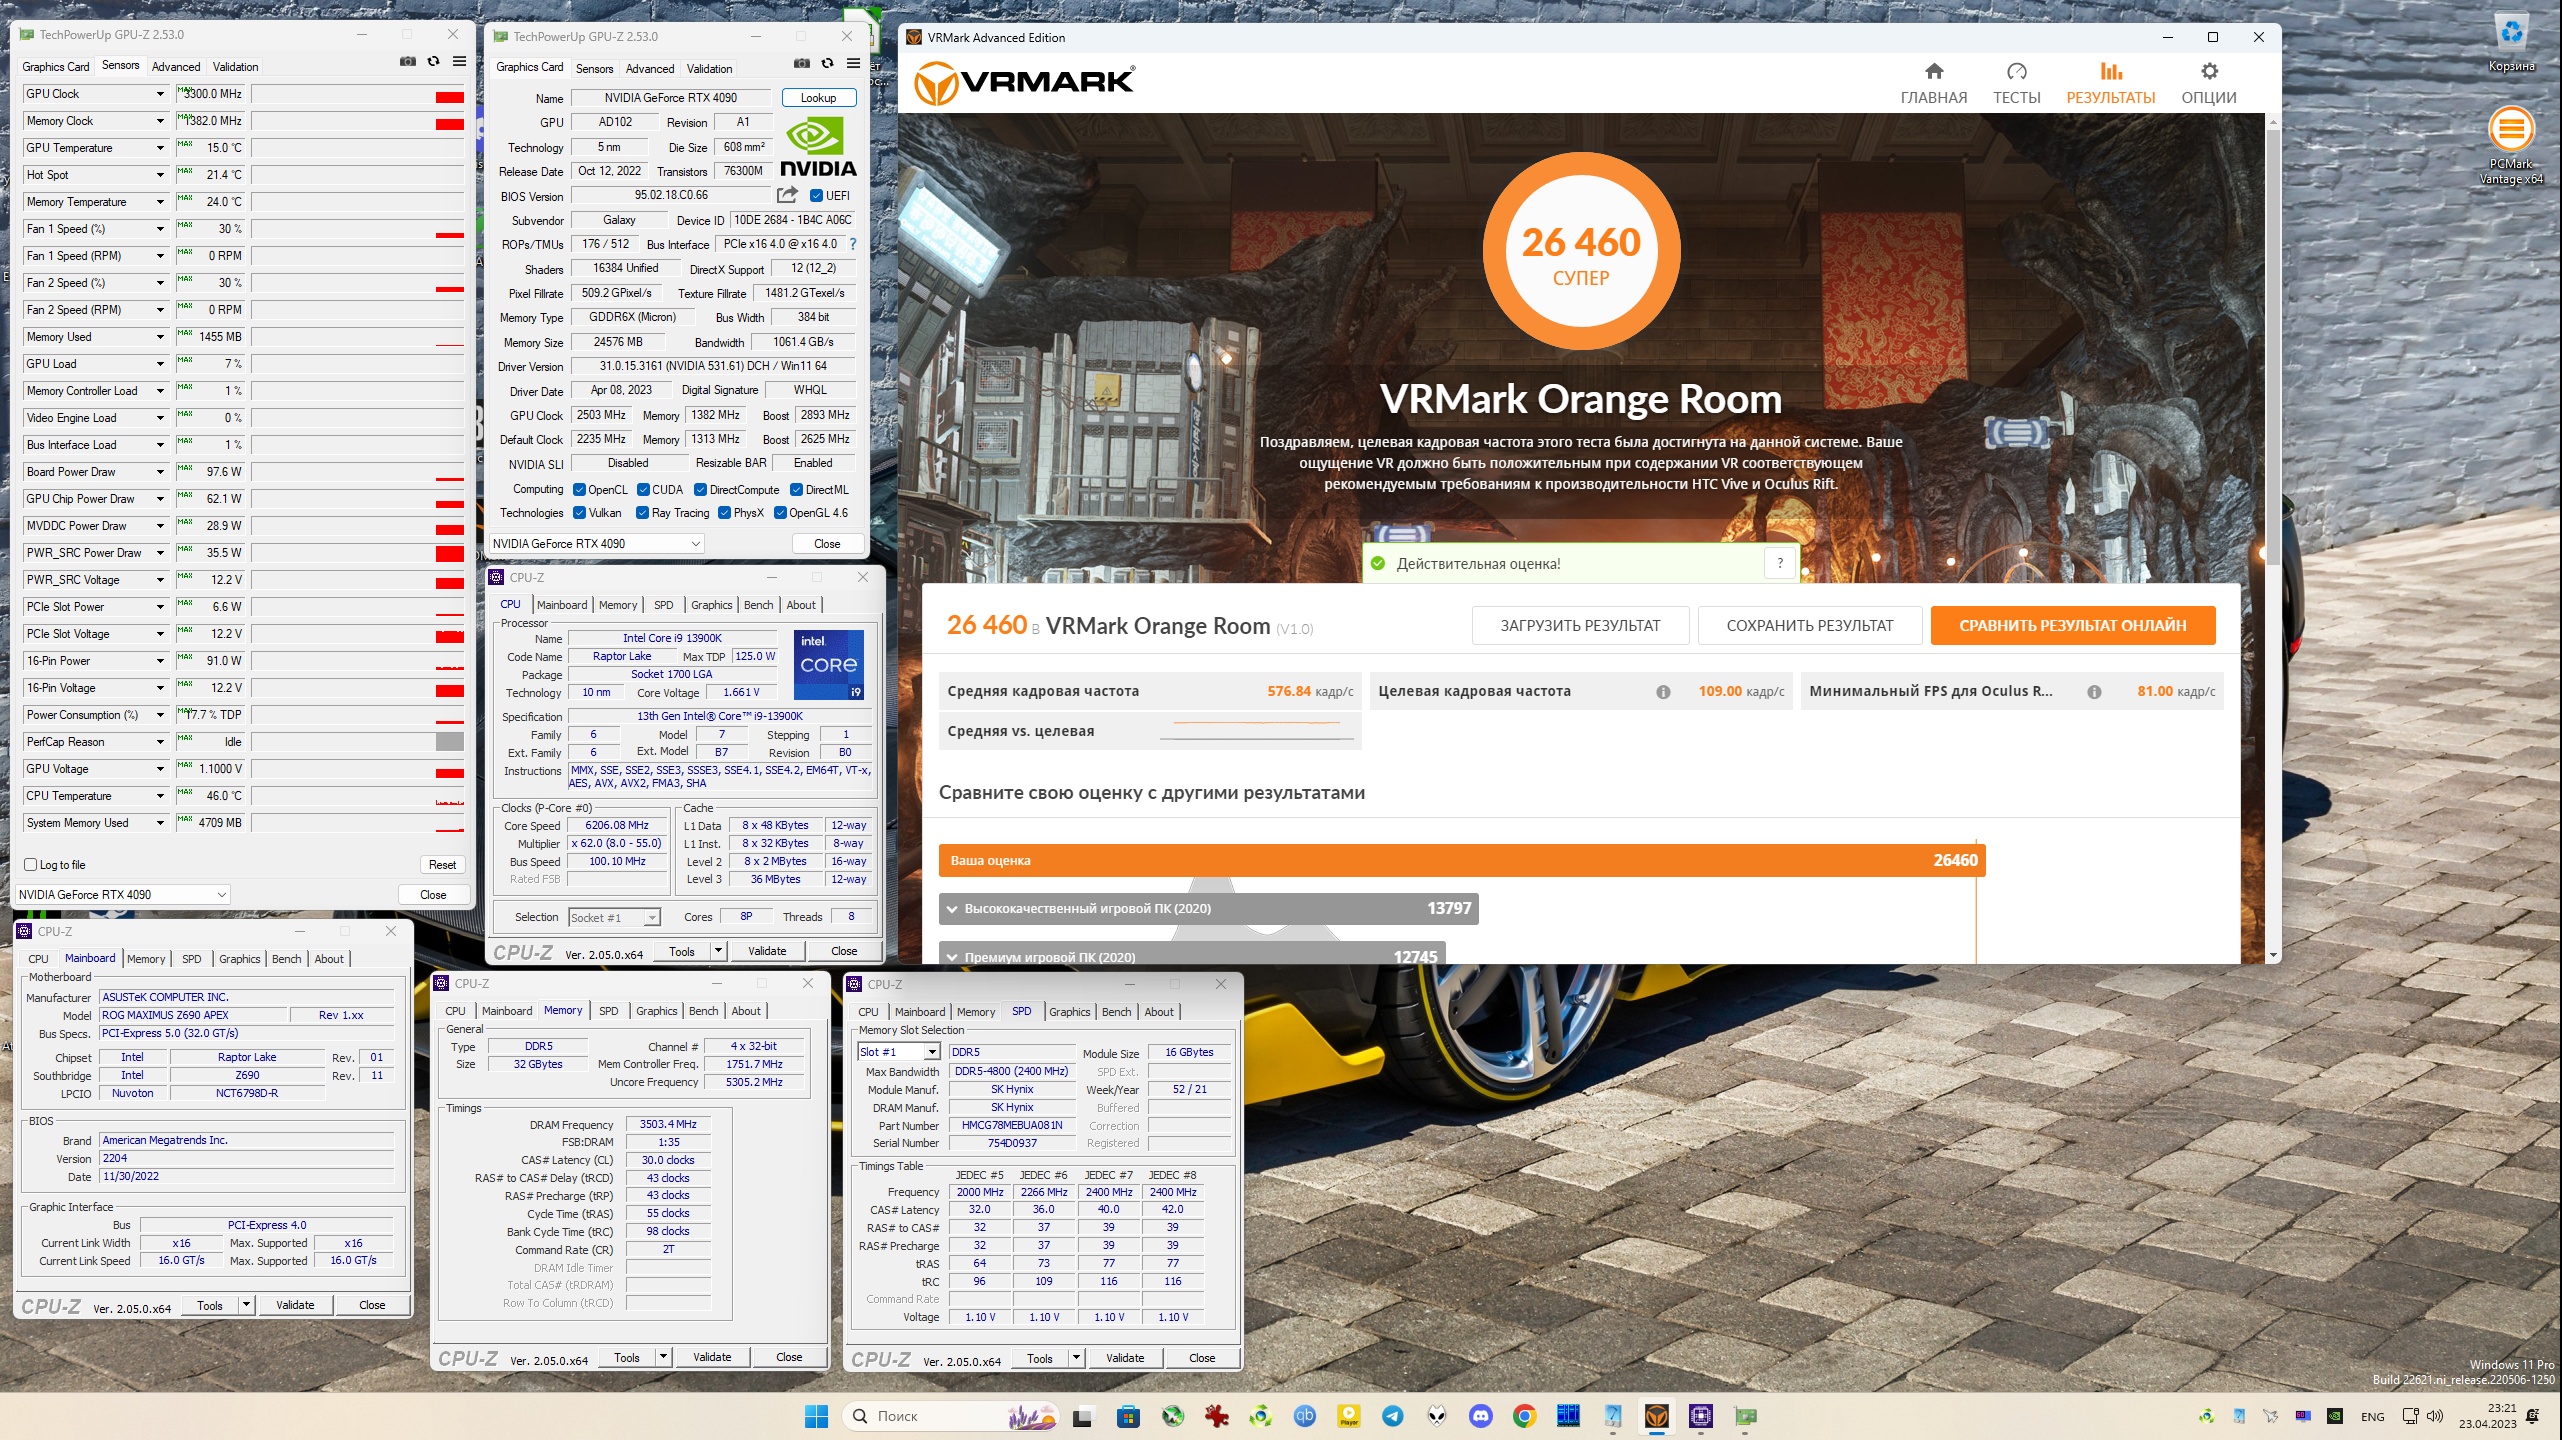Click refresh icon in GPU-Z Sensors window

433,62
